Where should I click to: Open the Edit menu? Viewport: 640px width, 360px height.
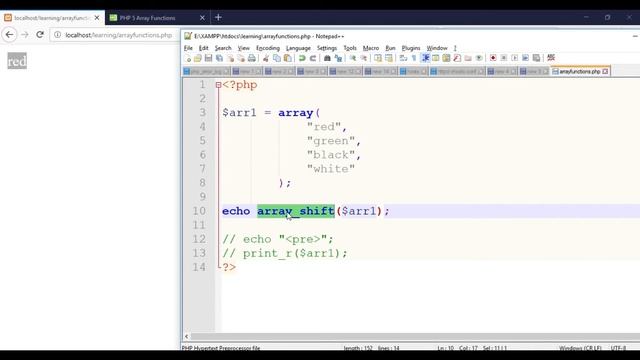(x=203, y=48)
